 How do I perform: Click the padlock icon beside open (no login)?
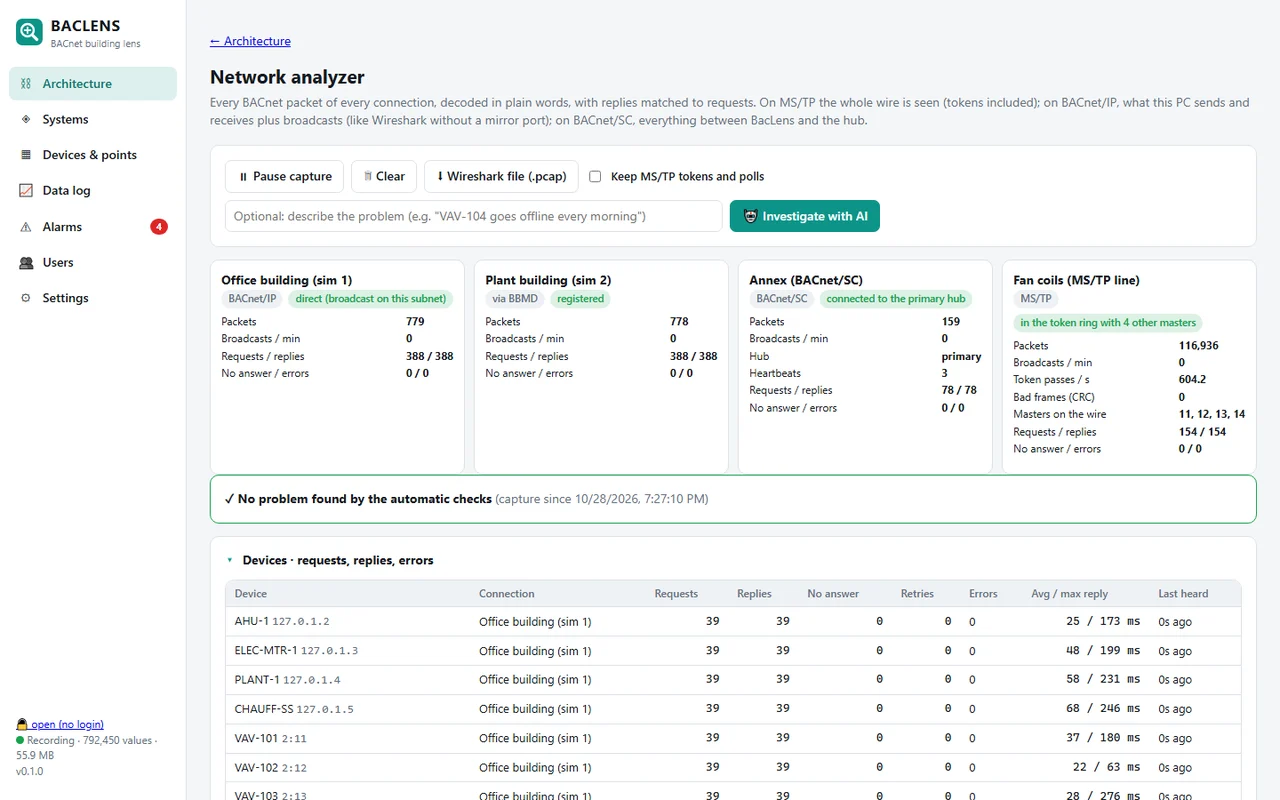[21, 724]
